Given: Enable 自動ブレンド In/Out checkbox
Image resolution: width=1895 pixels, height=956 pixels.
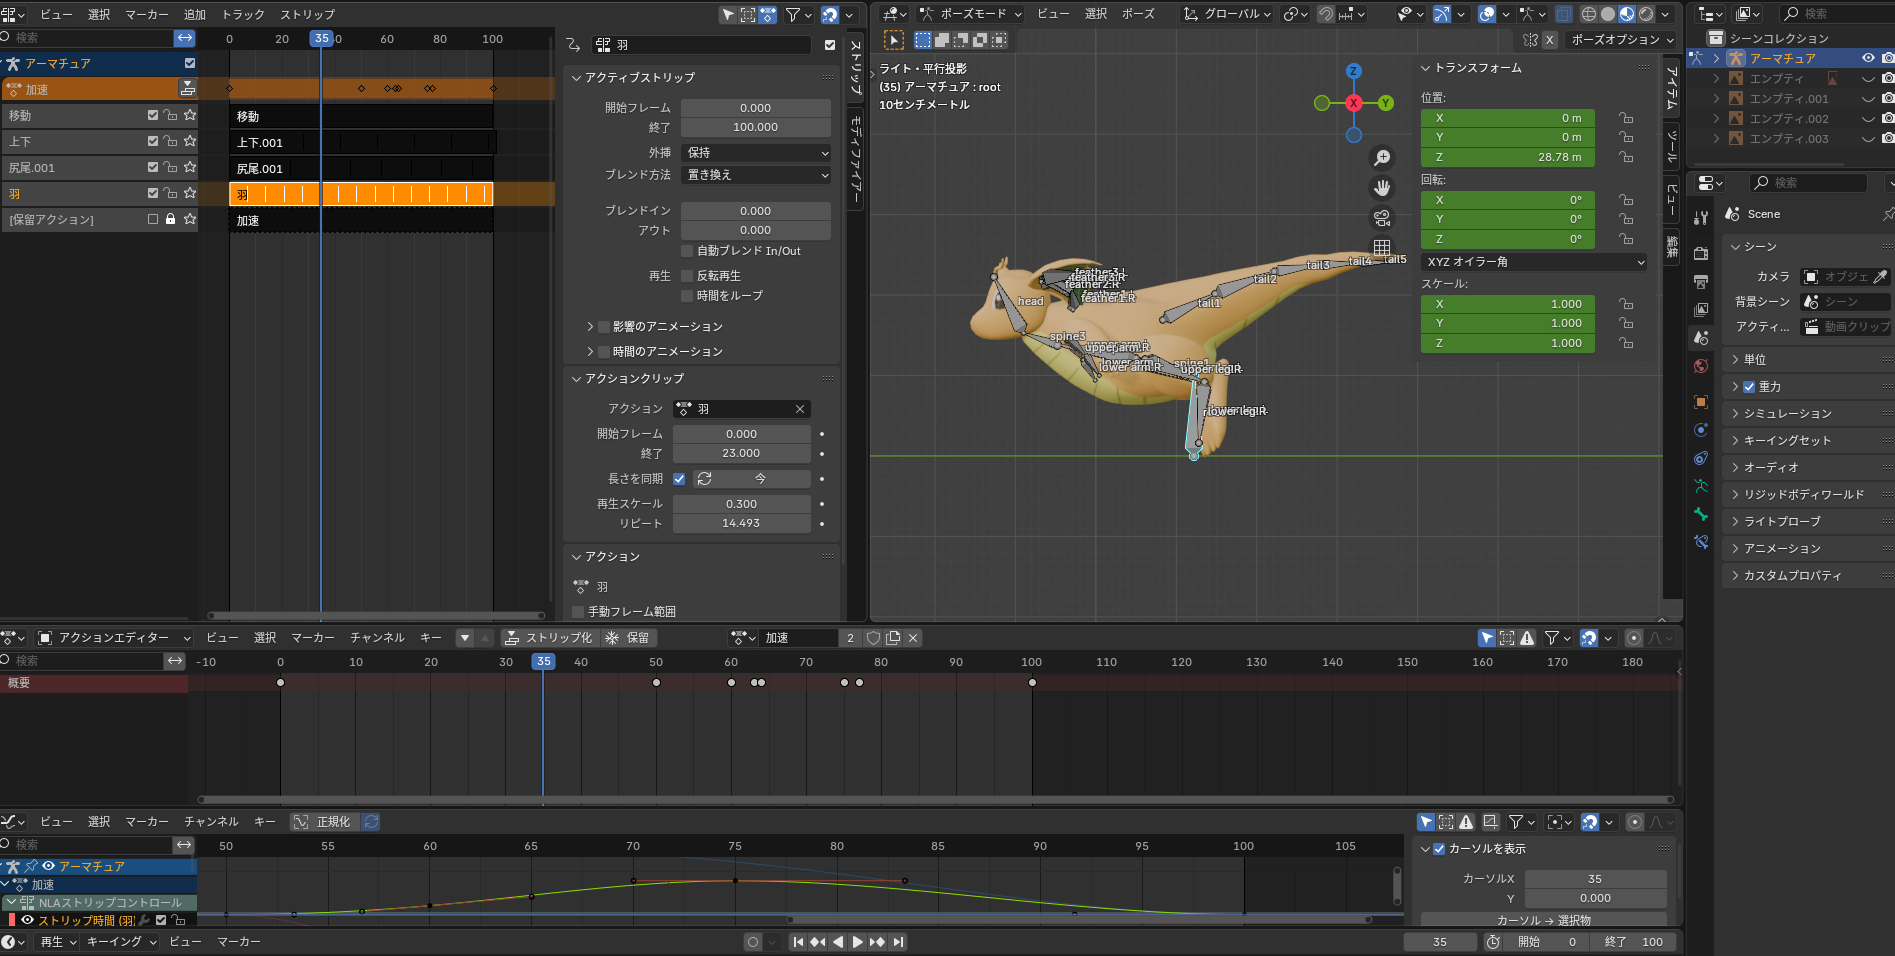Looking at the screenshot, I should coord(687,251).
